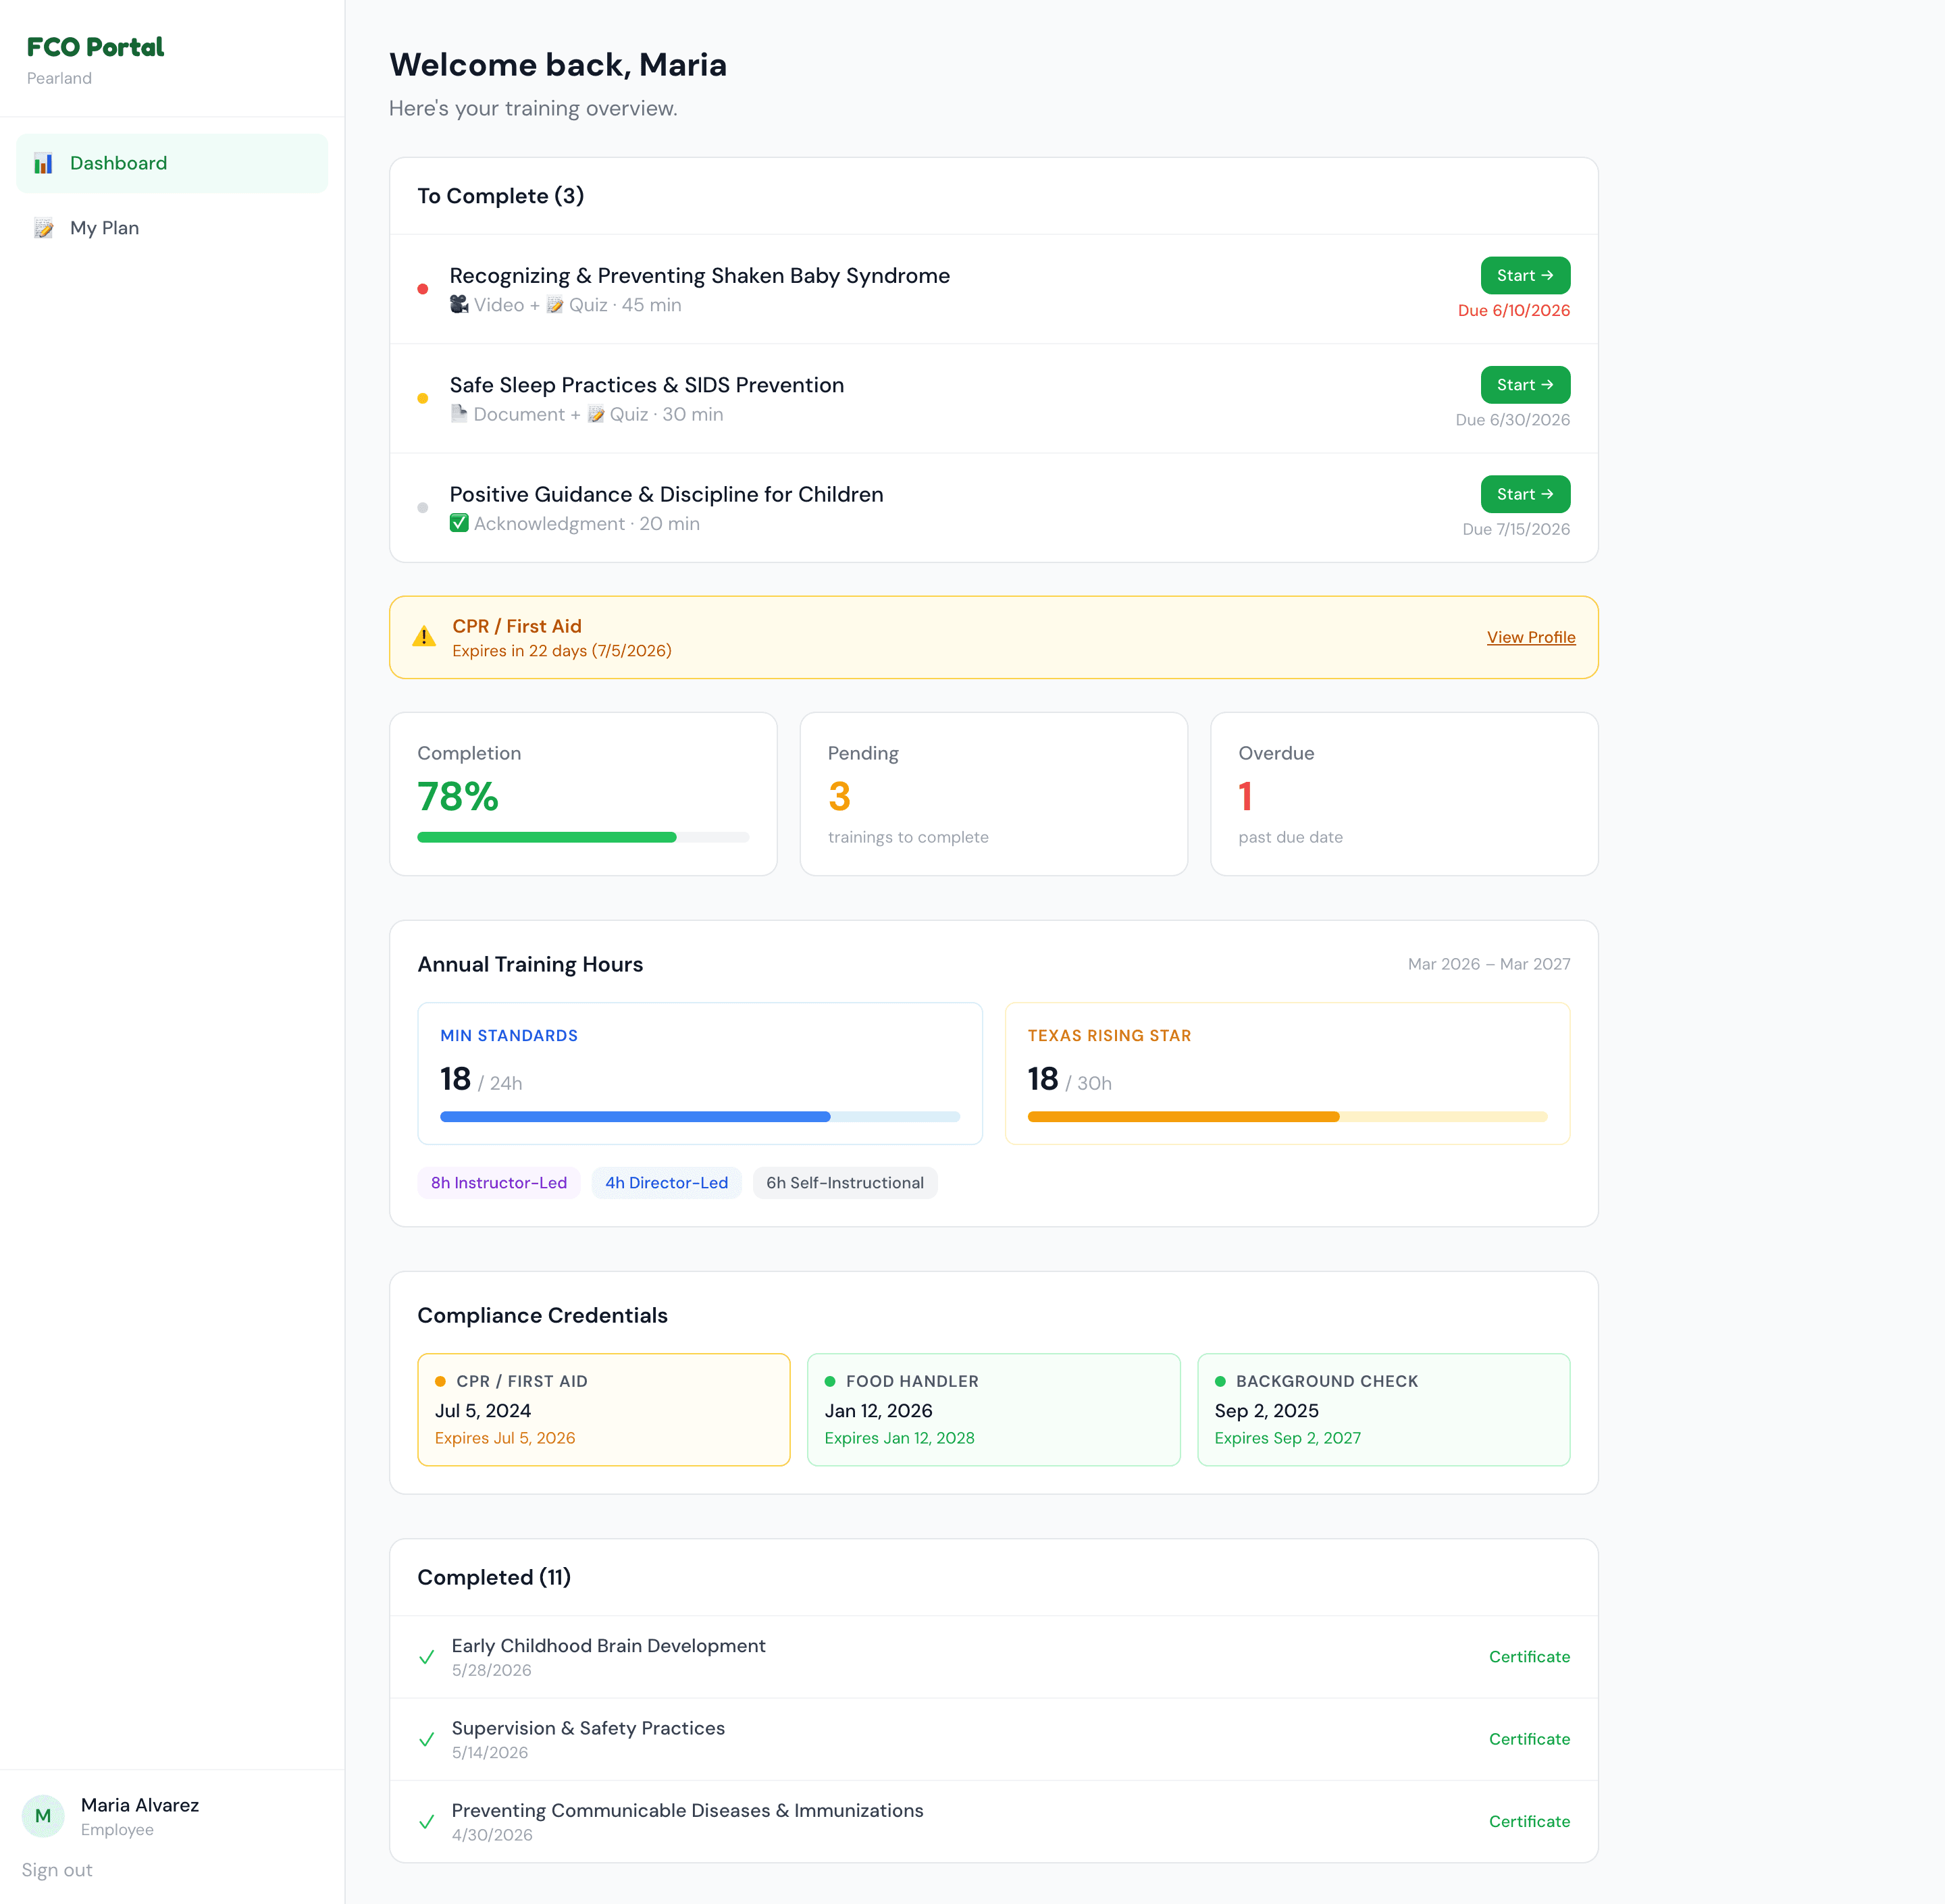Click the Maria Alvarez user name
The image size is (1945, 1904).
pos(140,1805)
